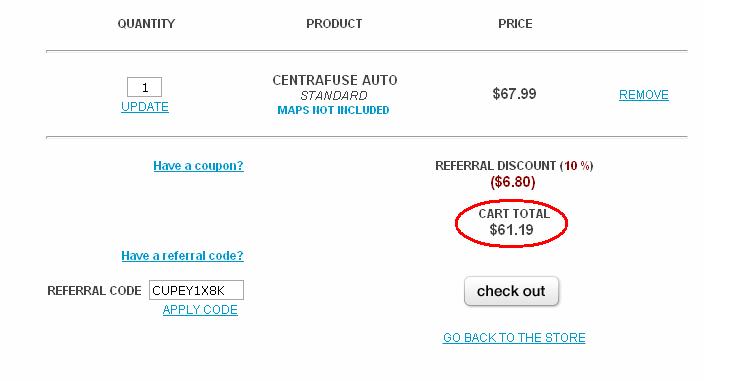Click the UPDATE link under quantity

click(x=145, y=107)
